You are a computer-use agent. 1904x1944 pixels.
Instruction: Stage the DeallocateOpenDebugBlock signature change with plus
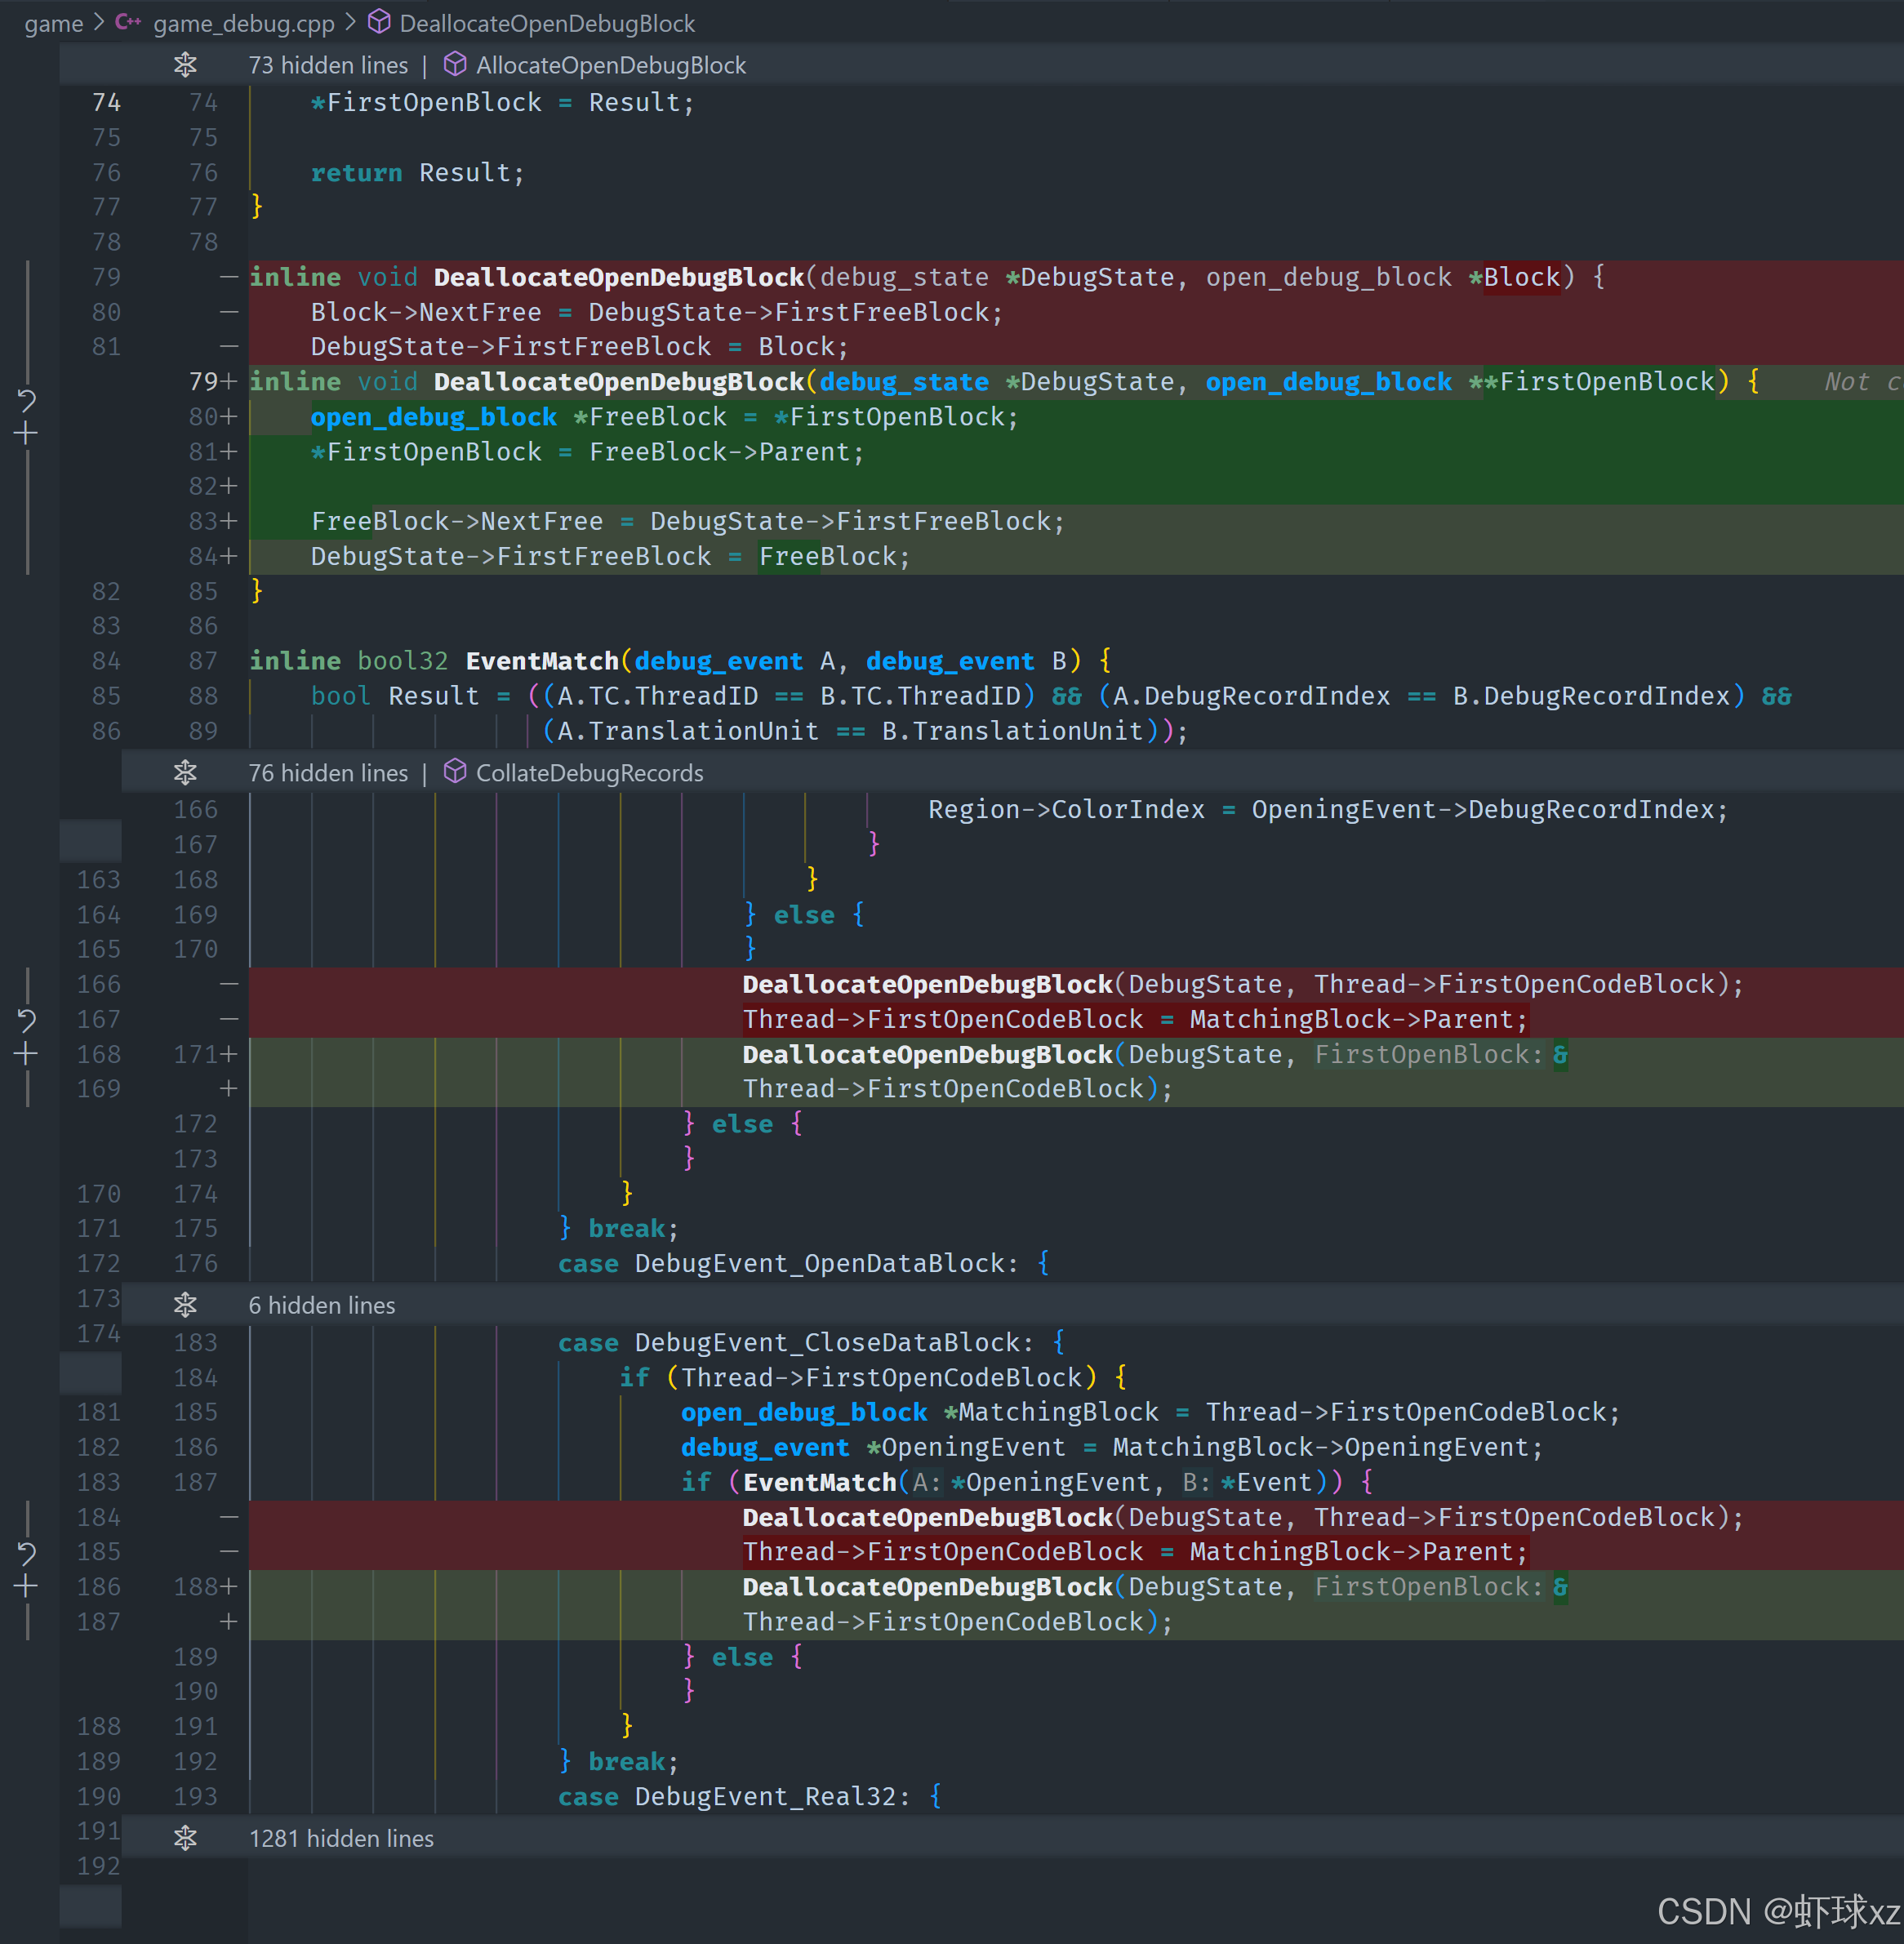point(27,434)
